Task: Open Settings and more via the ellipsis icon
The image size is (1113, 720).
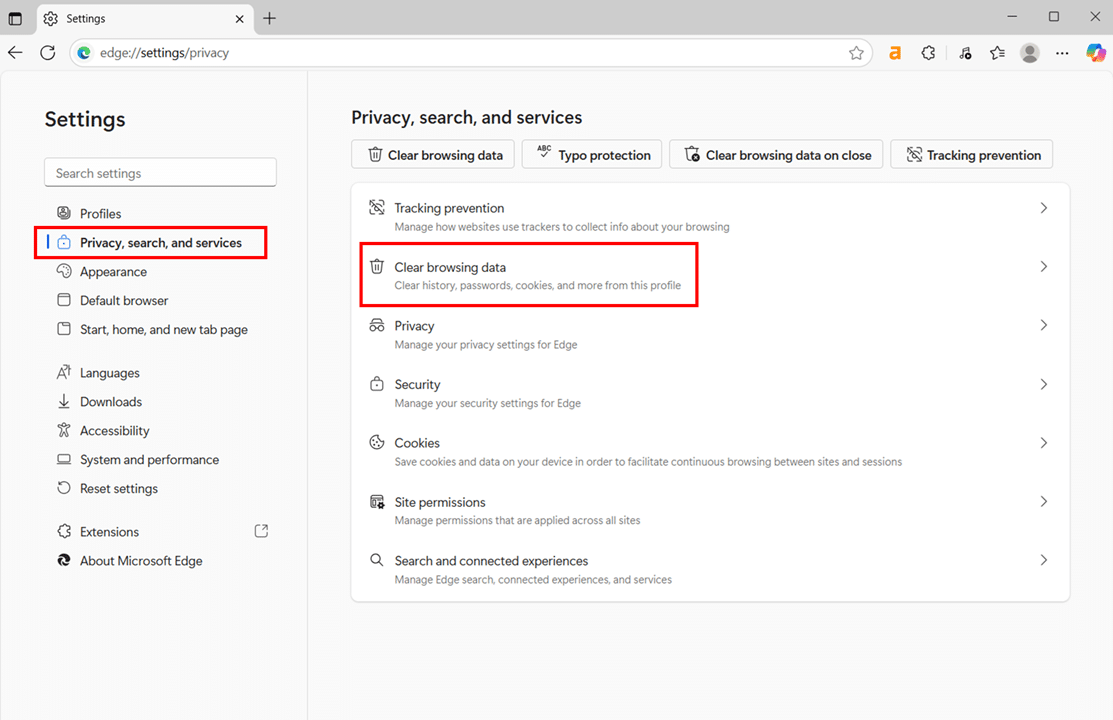Action: 1062,52
